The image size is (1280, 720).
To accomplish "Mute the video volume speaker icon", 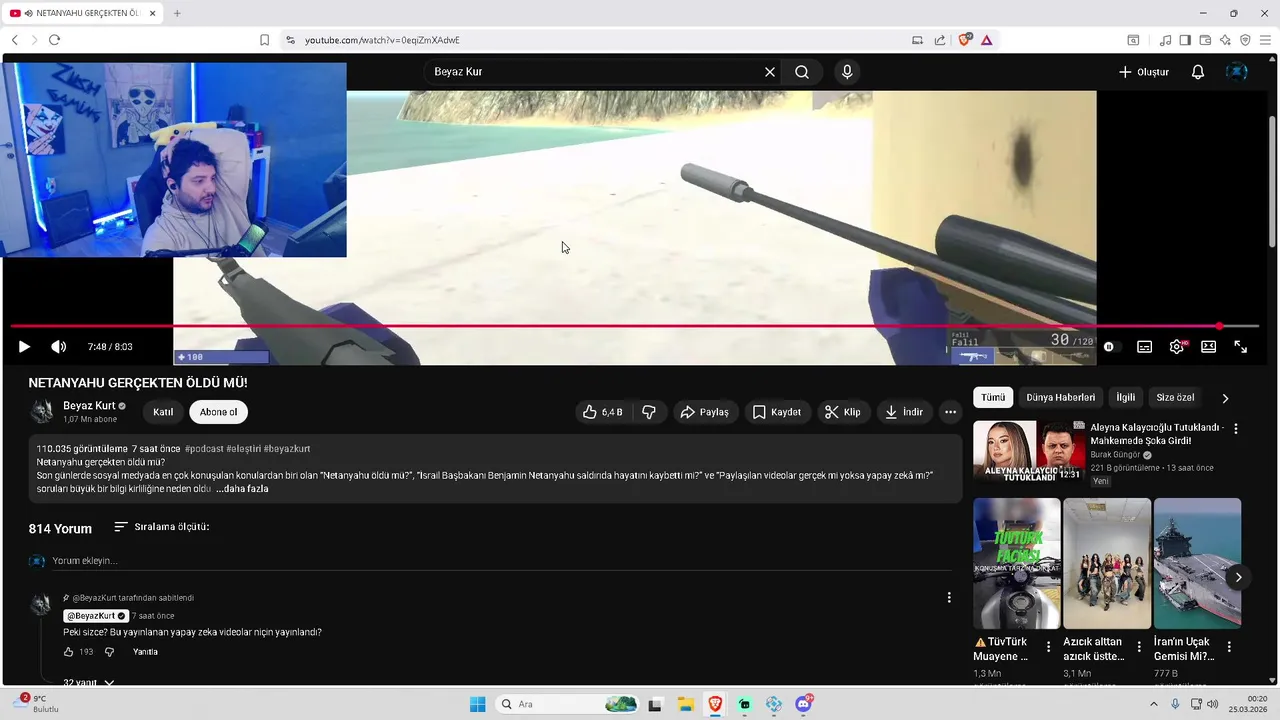I will 59,347.
